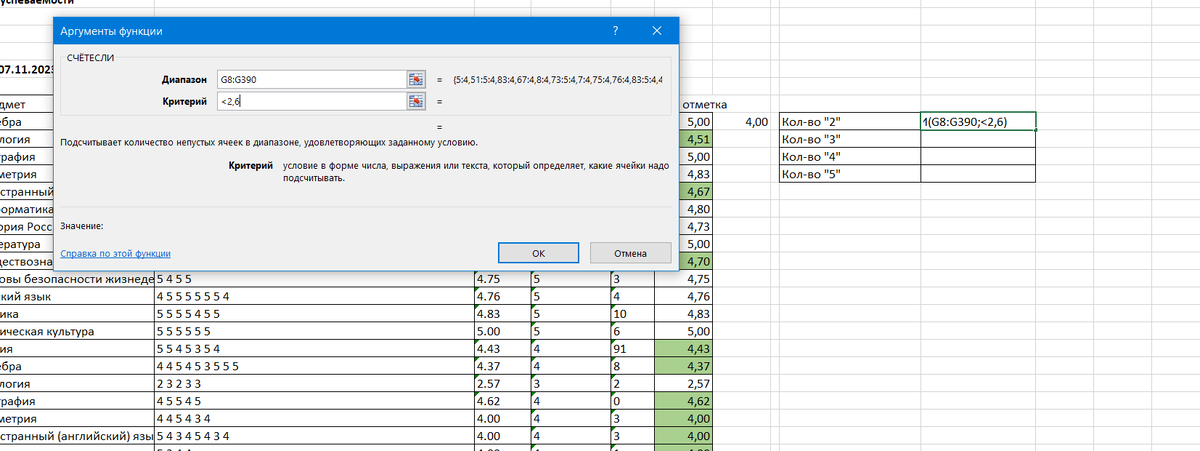Select the cell containing count 10
Screen dimensions: 1200x451
pyautogui.click(x=632, y=314)
